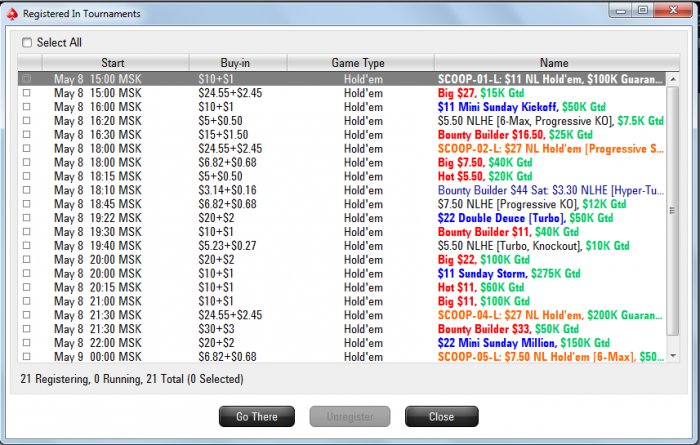
Task: Select SCOOP-05-L: $7.50 NL Hold'em 6-Max
Action: click(550, 357)
